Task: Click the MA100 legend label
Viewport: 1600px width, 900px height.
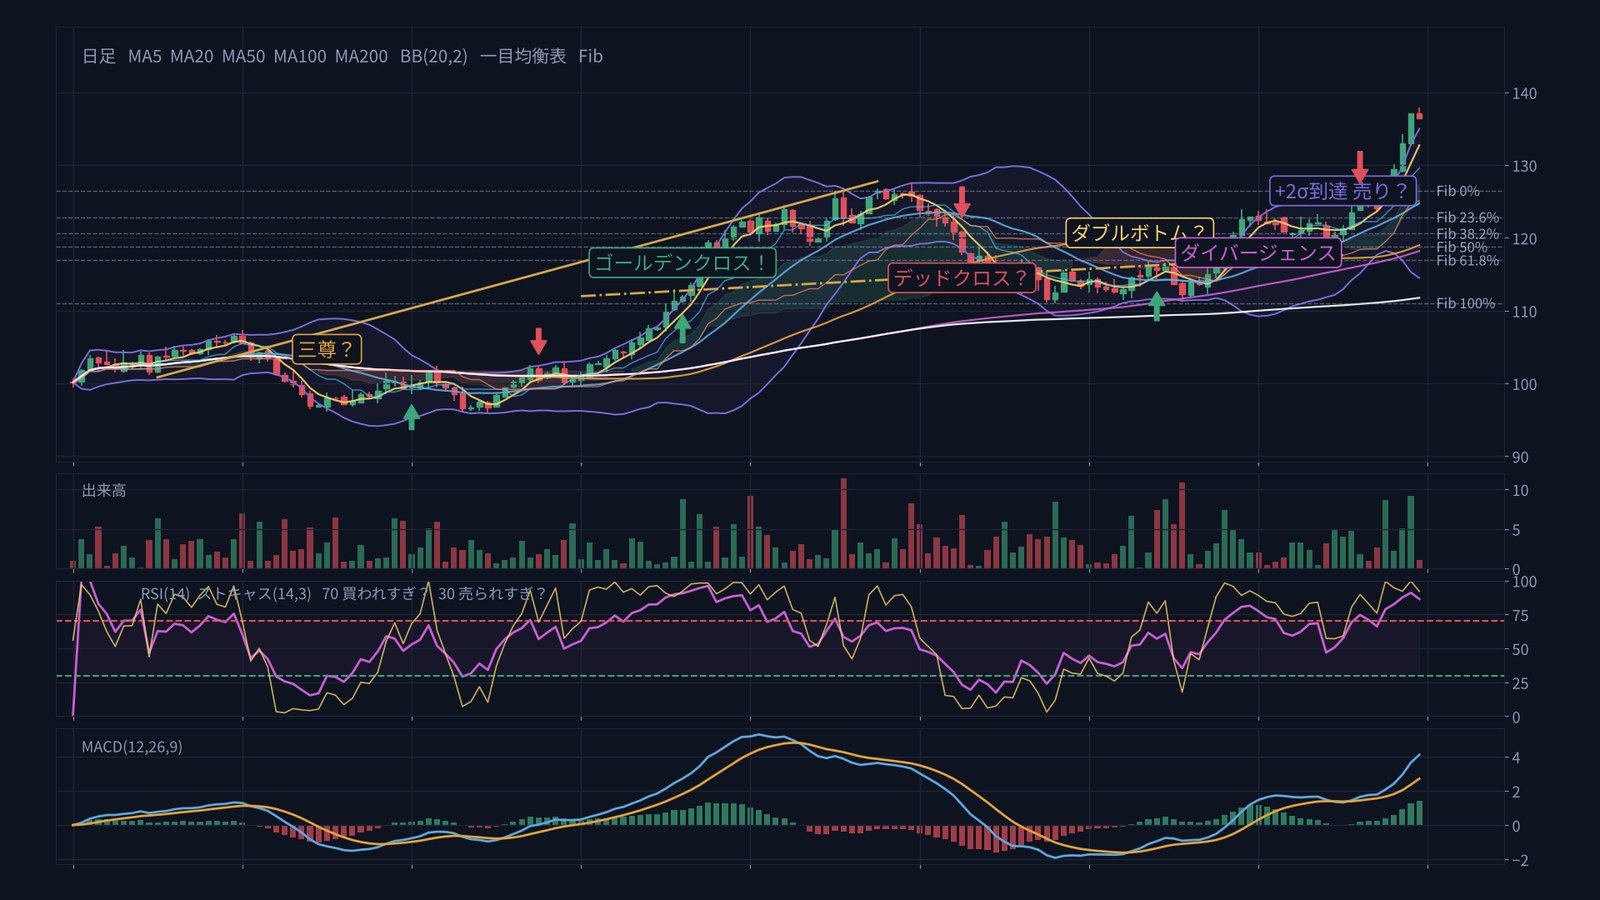Action: 300,56
